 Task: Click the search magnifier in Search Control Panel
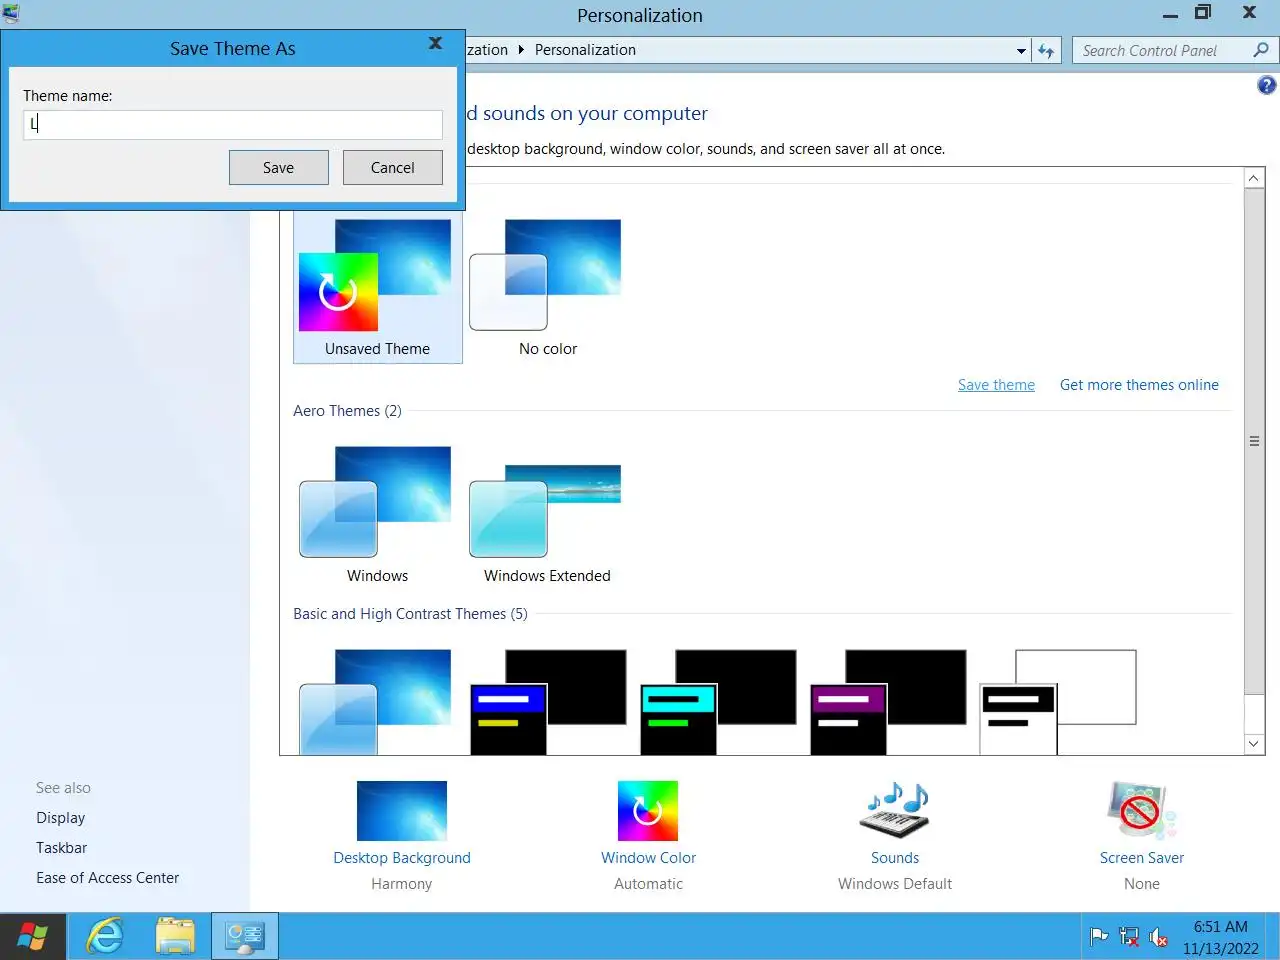click(1260, 50)
